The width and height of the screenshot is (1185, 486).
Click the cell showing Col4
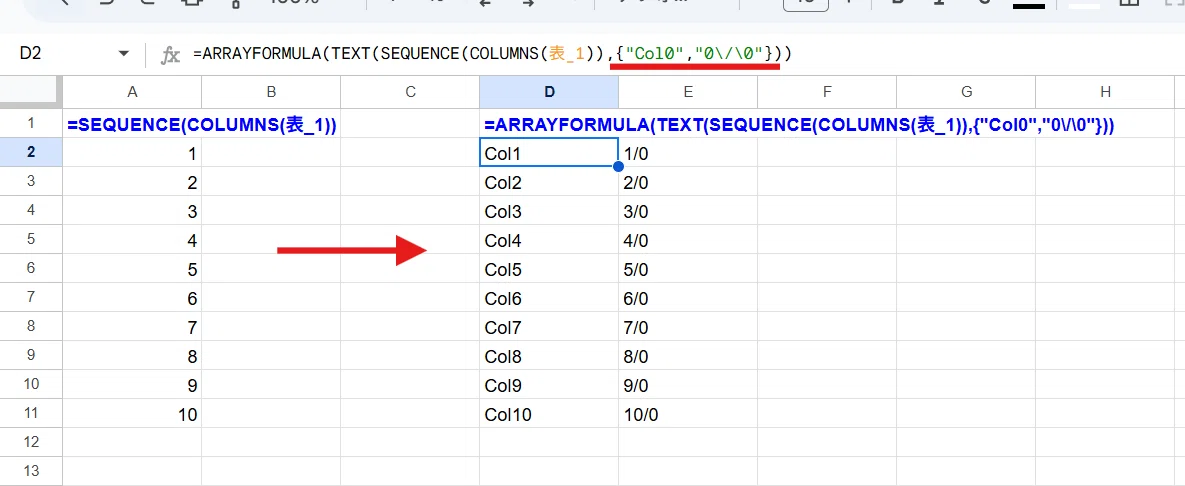(549, 240)
